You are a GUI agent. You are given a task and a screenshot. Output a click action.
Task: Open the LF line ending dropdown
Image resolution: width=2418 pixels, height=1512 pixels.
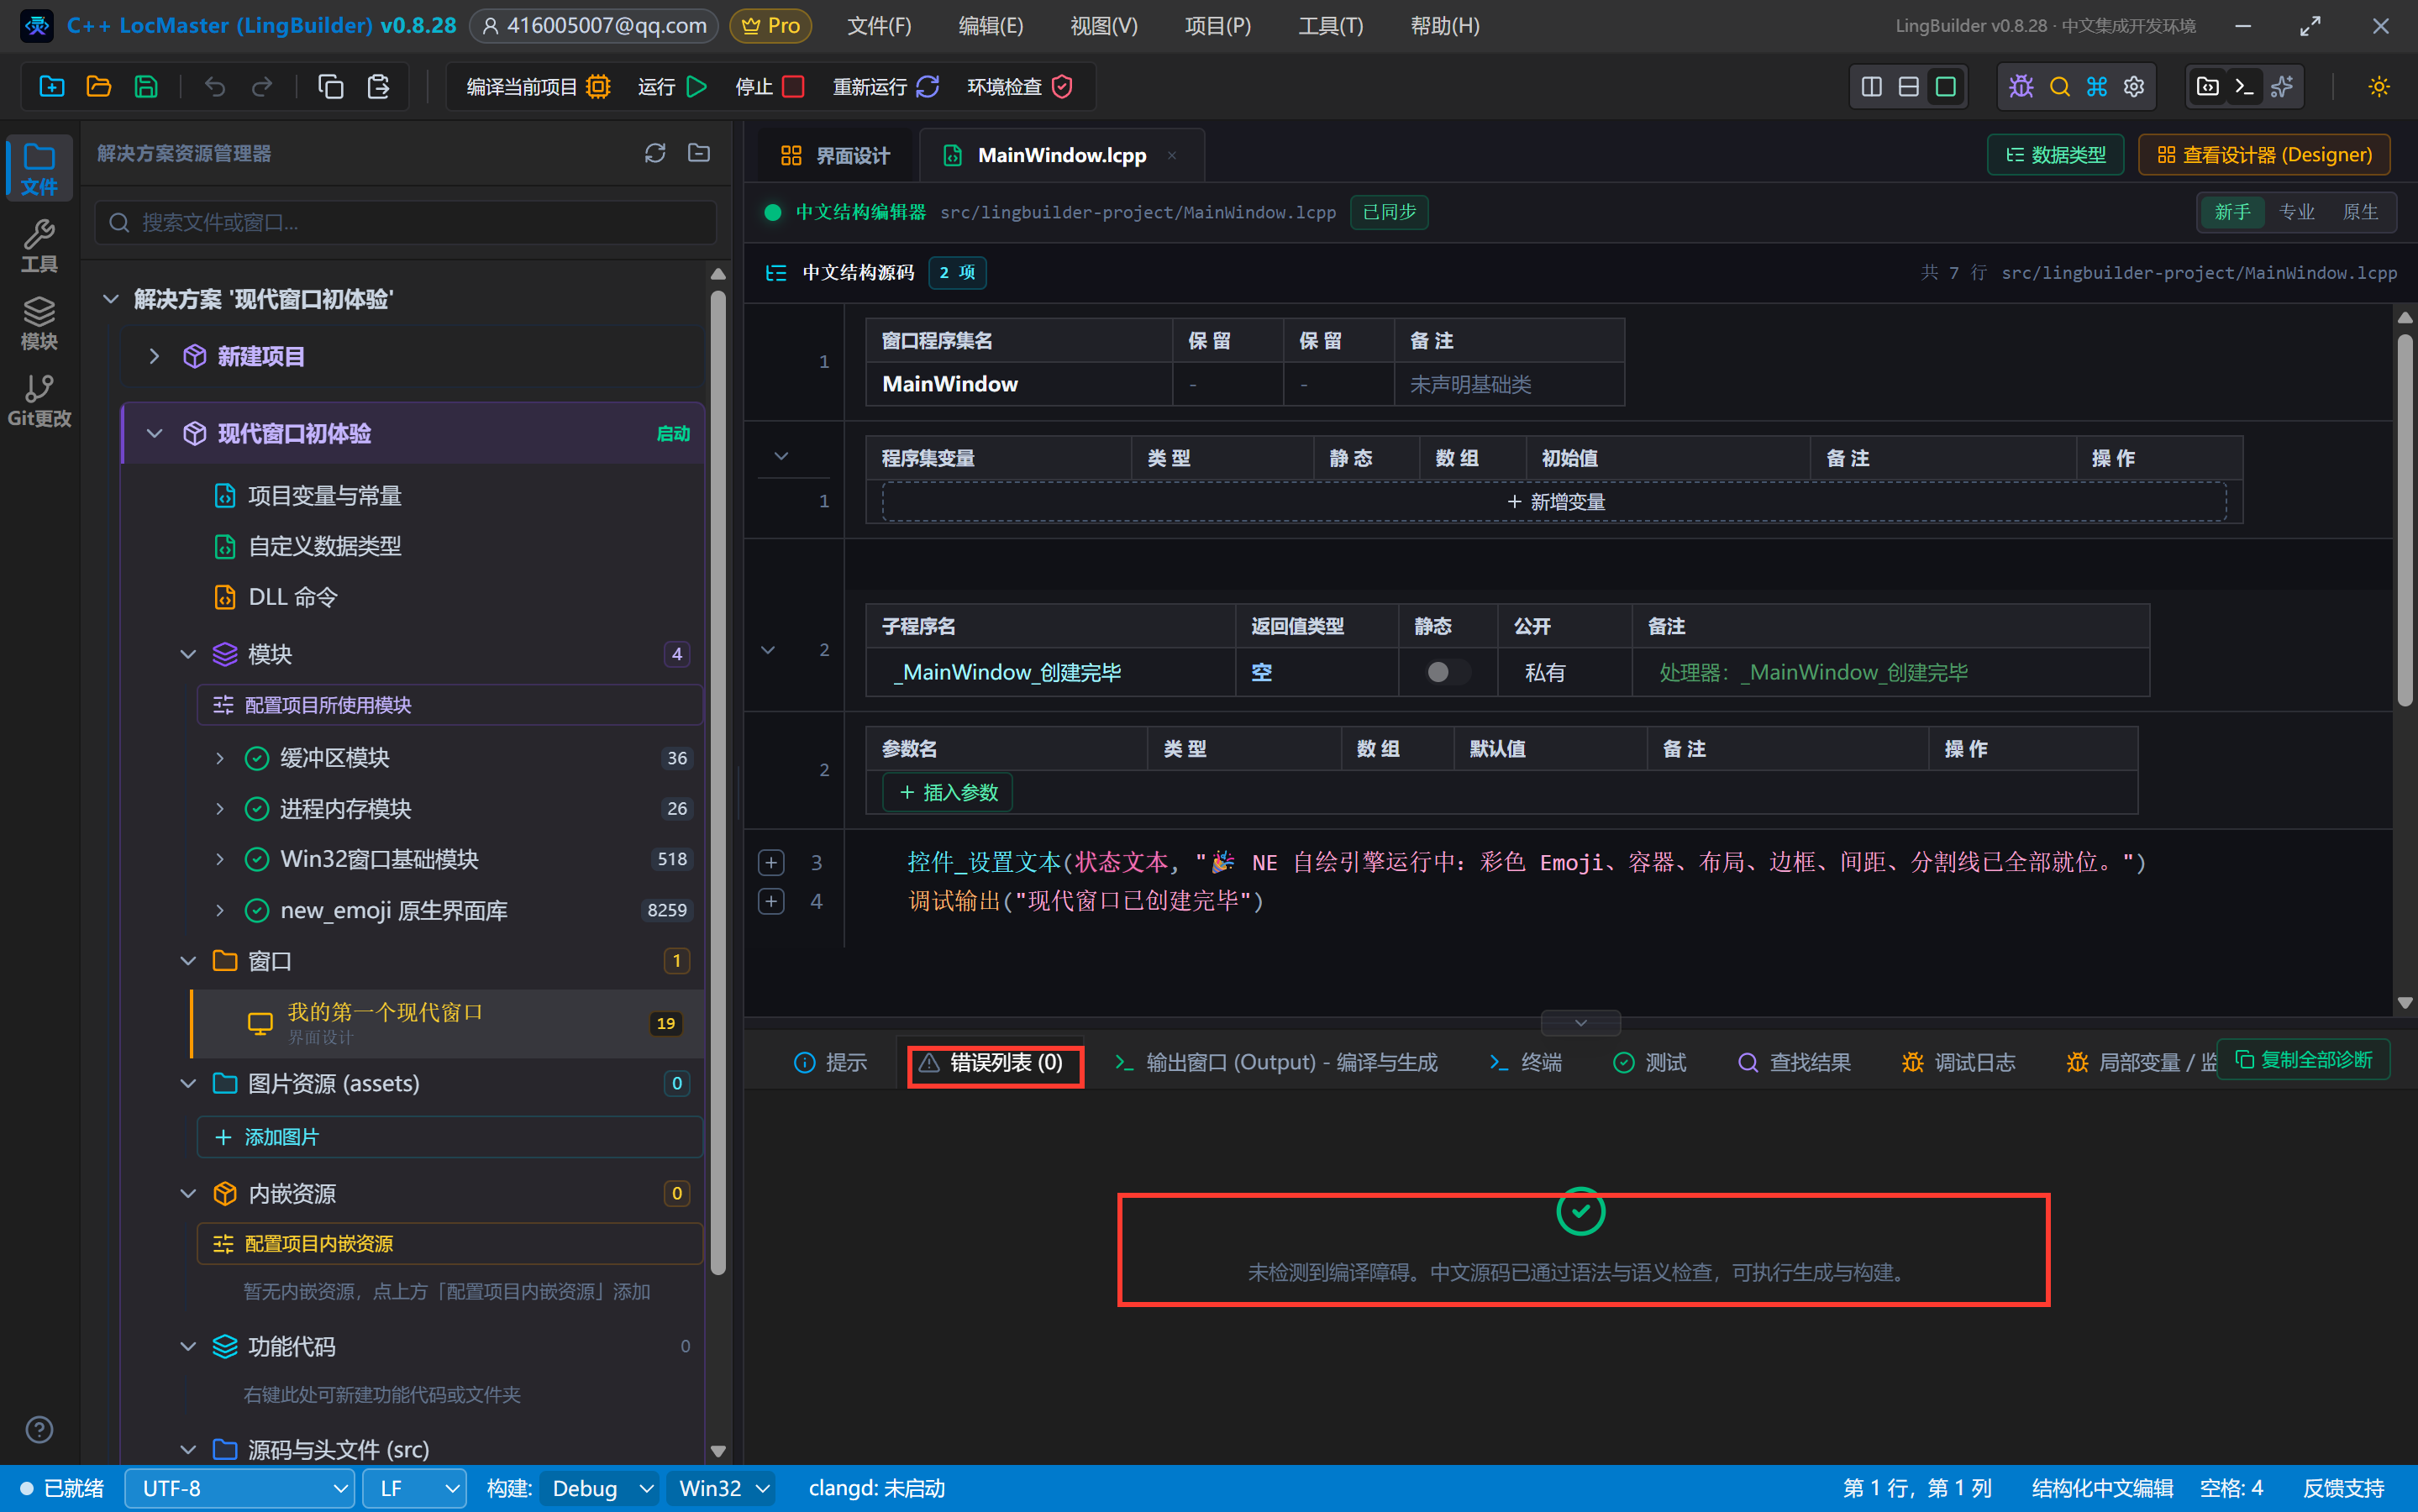point(414,1488)
